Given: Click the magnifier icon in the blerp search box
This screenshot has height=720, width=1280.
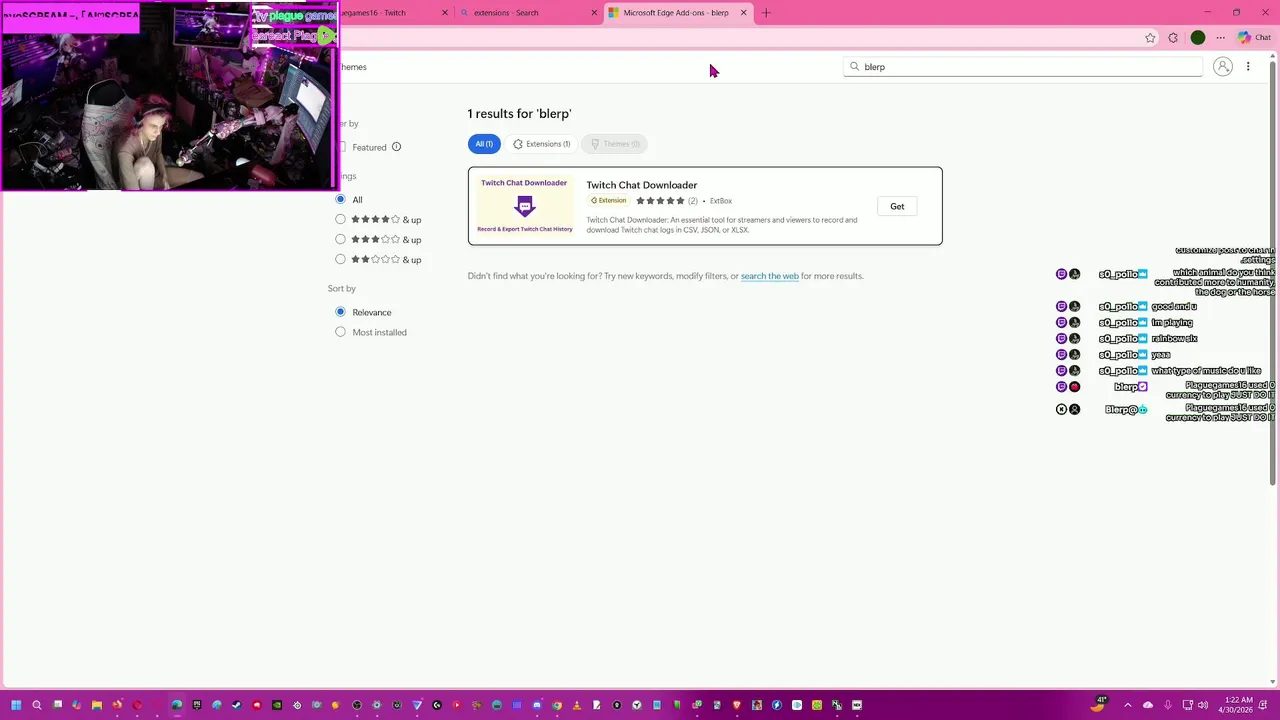Looking at the screenshot, I should click(855, 67).
